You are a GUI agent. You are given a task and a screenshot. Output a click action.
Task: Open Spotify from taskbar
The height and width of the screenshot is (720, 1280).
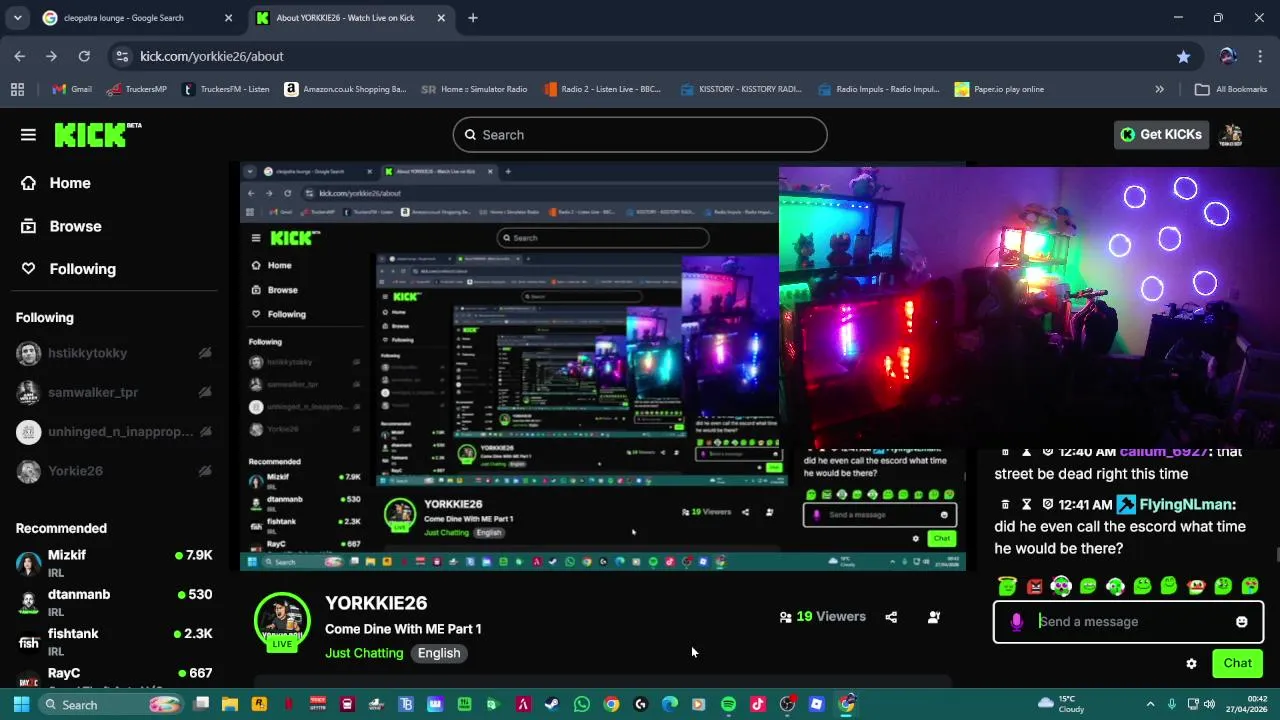pyautogui.click(x=728, y=704)
